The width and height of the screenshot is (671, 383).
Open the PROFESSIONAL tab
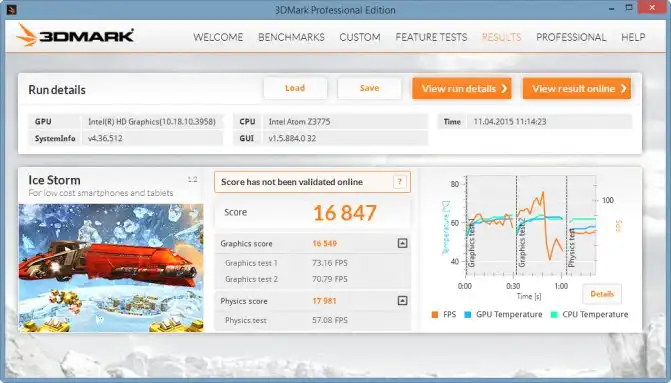[571, 37]
